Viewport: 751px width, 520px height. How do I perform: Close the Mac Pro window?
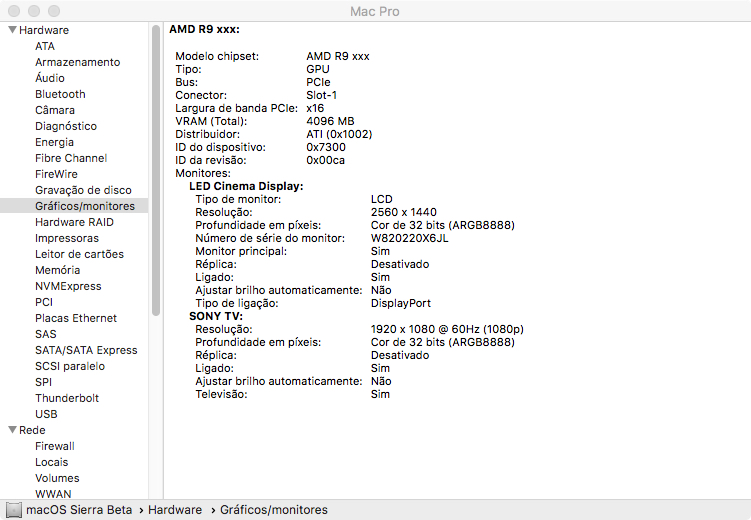click(14, 11)
